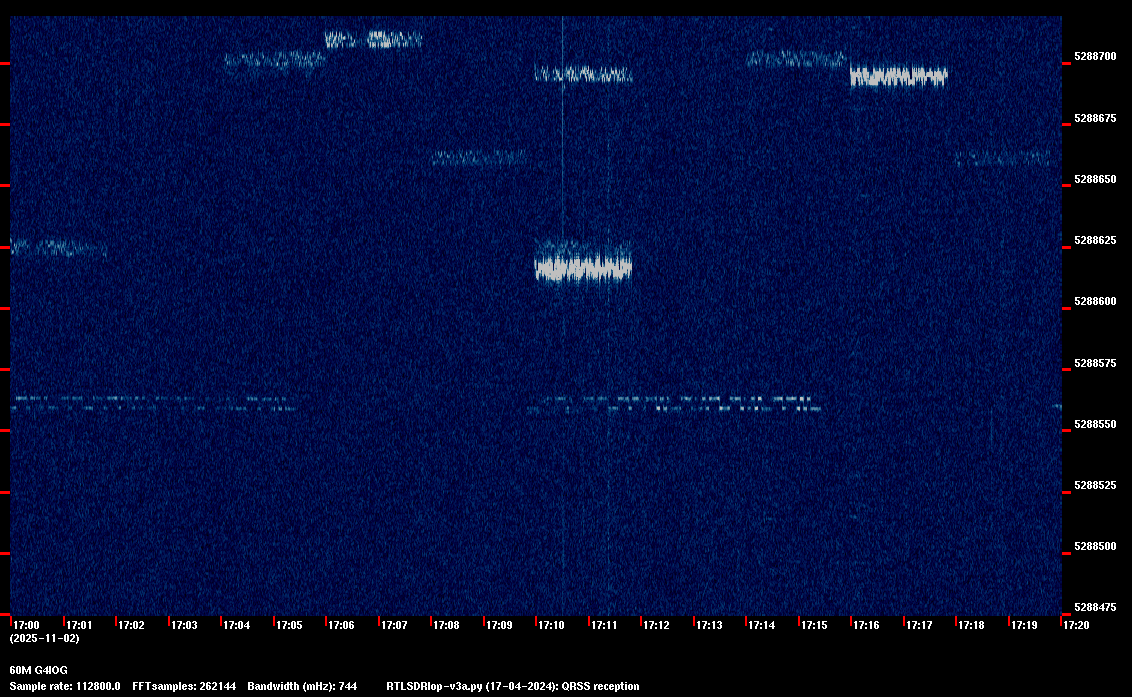Click the 17:13 time label
Screen dimensions: 1132x697
[709, 625]
